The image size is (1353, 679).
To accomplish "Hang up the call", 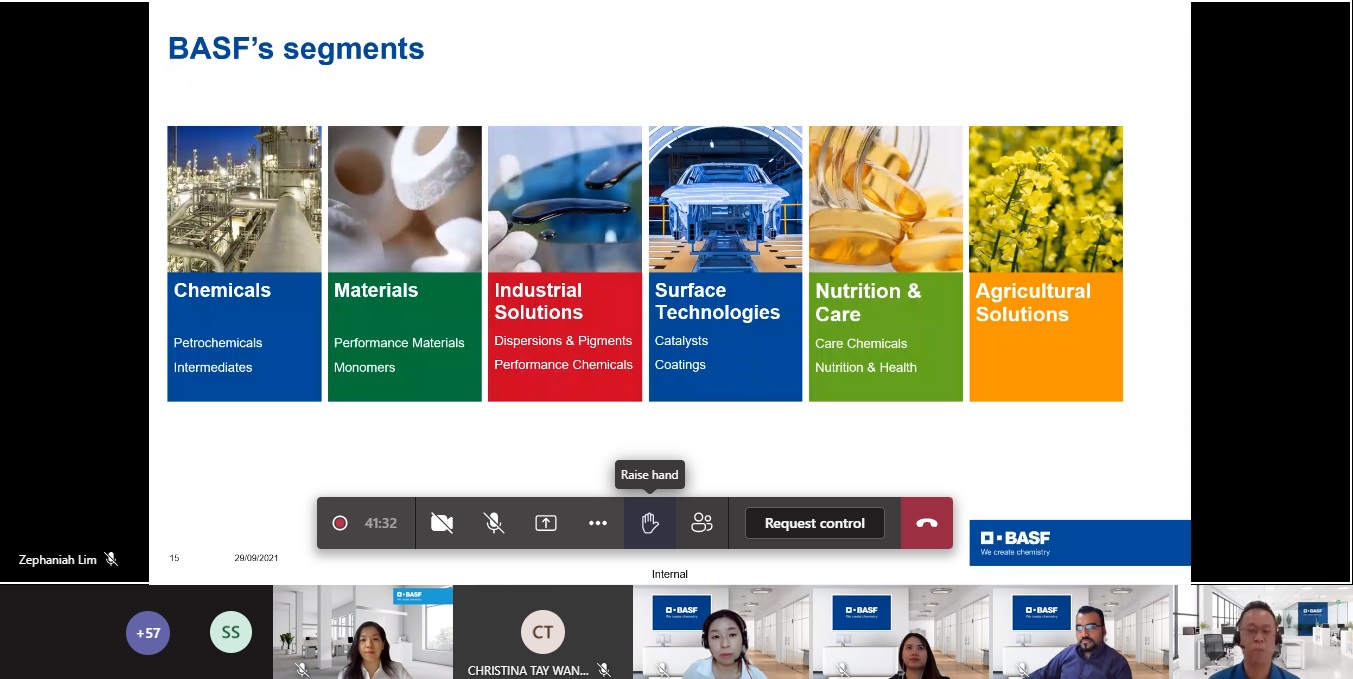I will click(x=927, y=523).
